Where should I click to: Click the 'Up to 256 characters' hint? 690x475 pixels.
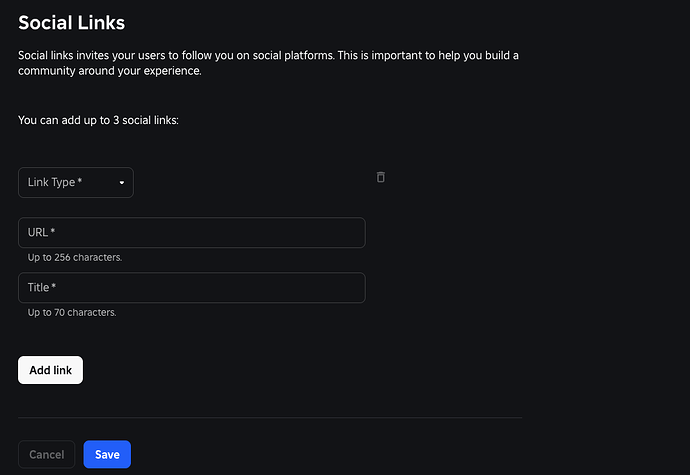point(75,258)
